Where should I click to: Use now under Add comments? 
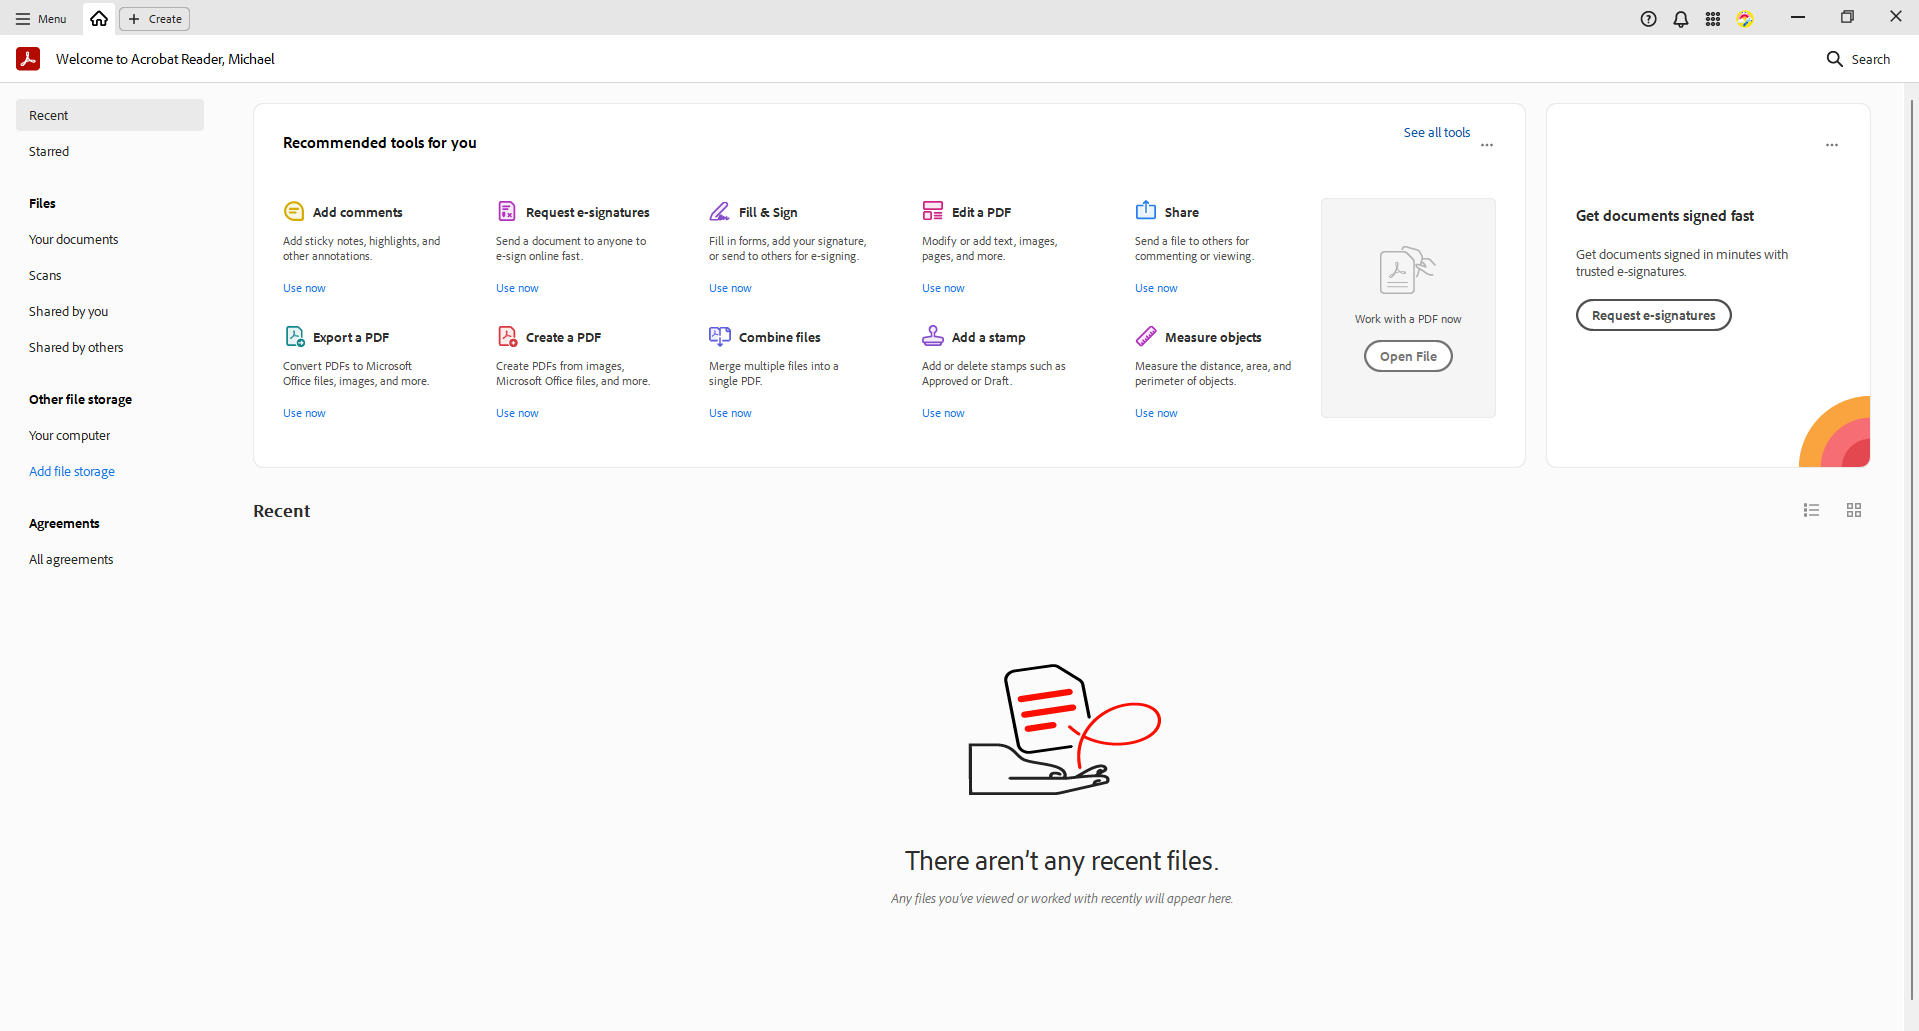[304, 288]
